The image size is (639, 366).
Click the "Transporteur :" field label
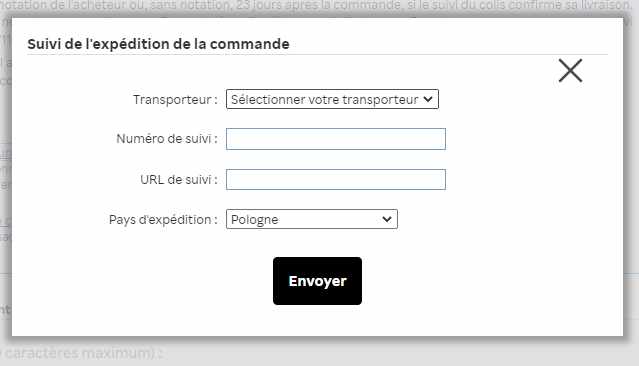175,99
